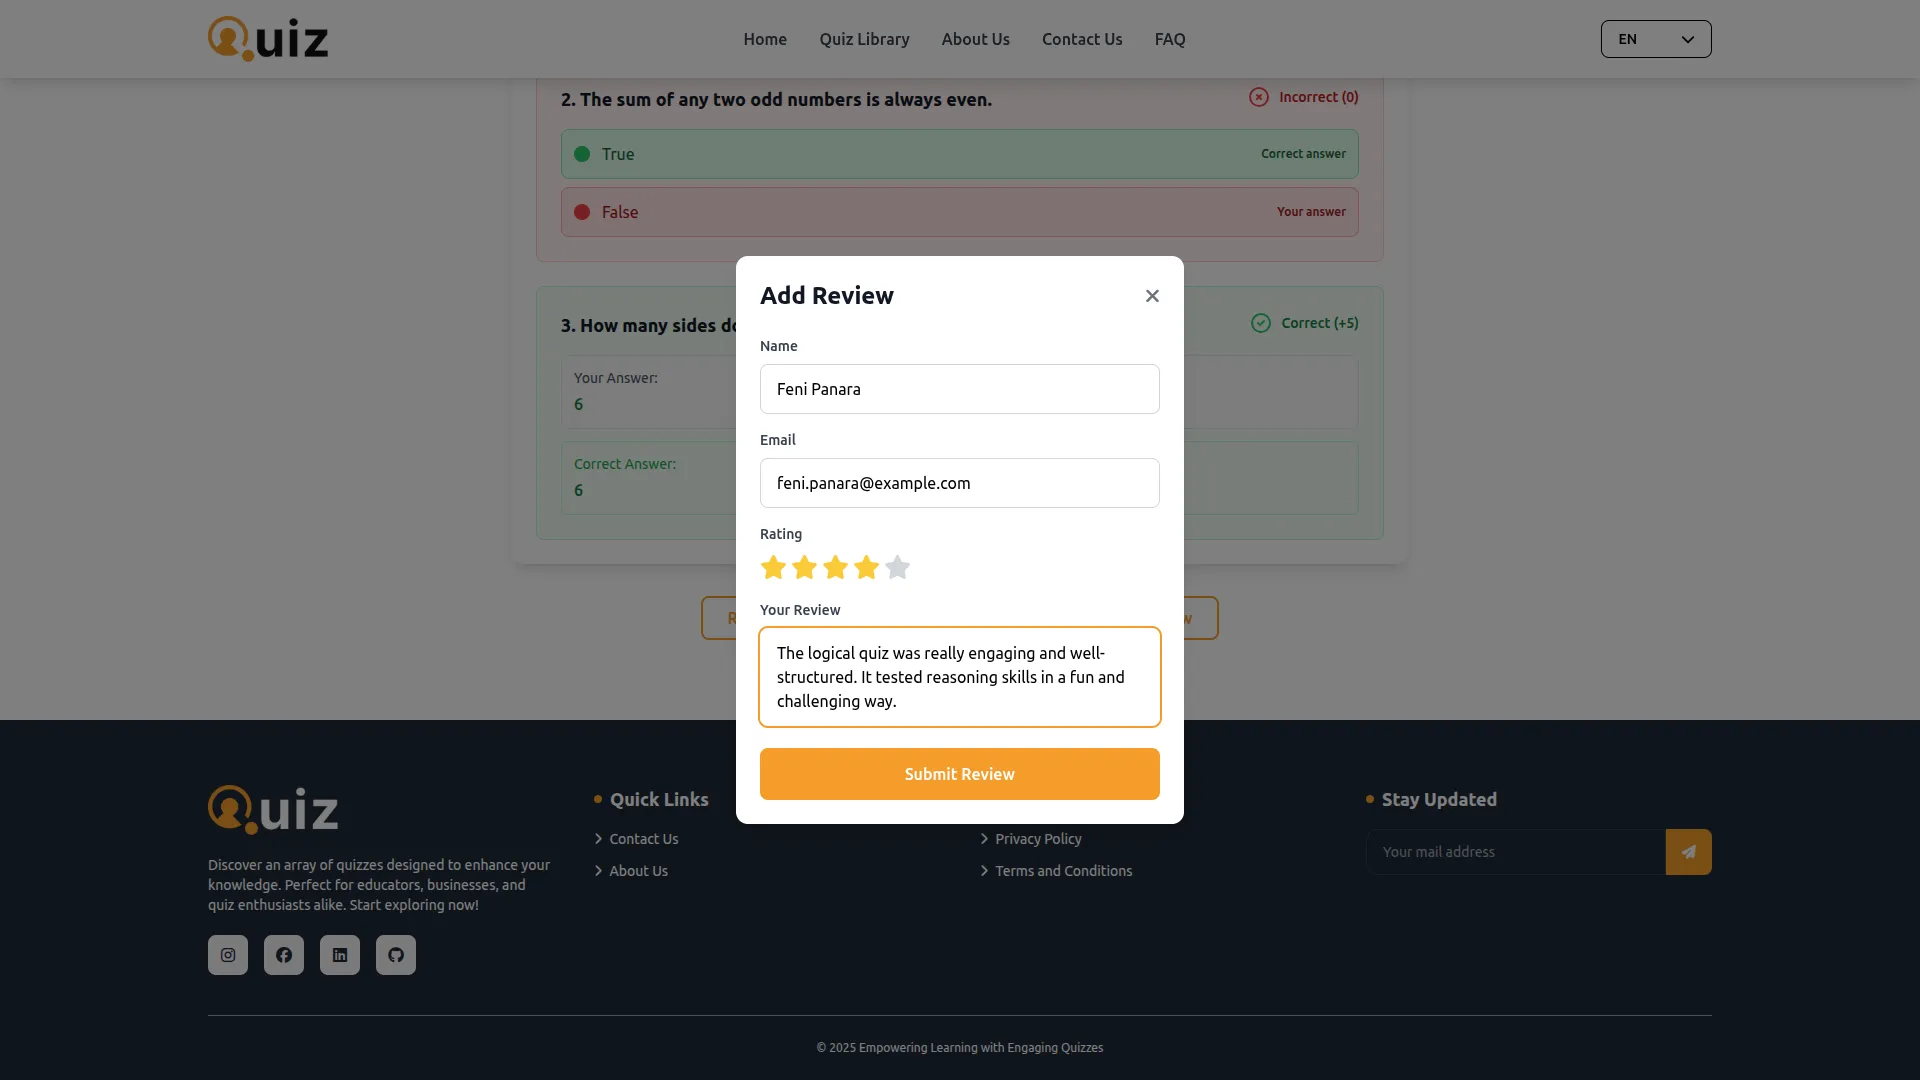Select Quiz Library in the navigation

click(864, 39)
